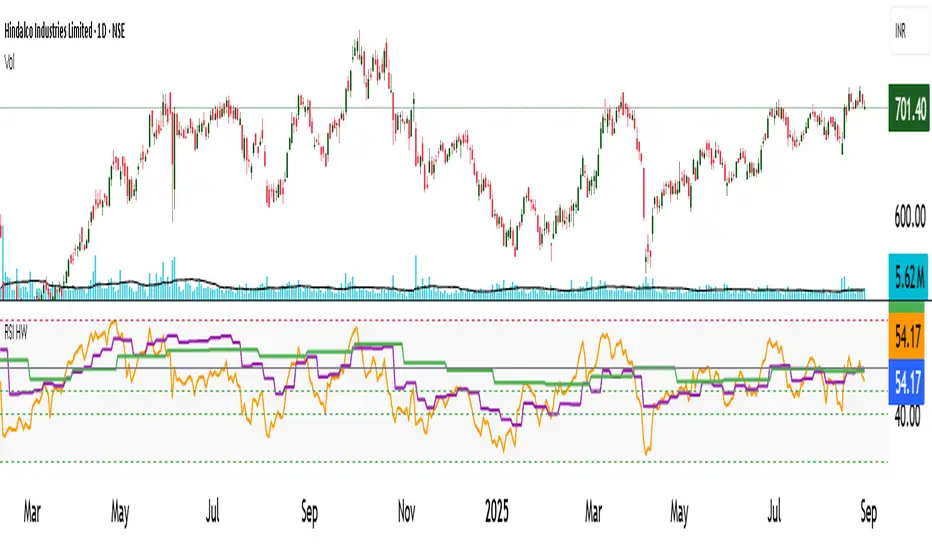932x550 pixels.
Task: Click the Jul label after 2025
Action: pos(773,512)
